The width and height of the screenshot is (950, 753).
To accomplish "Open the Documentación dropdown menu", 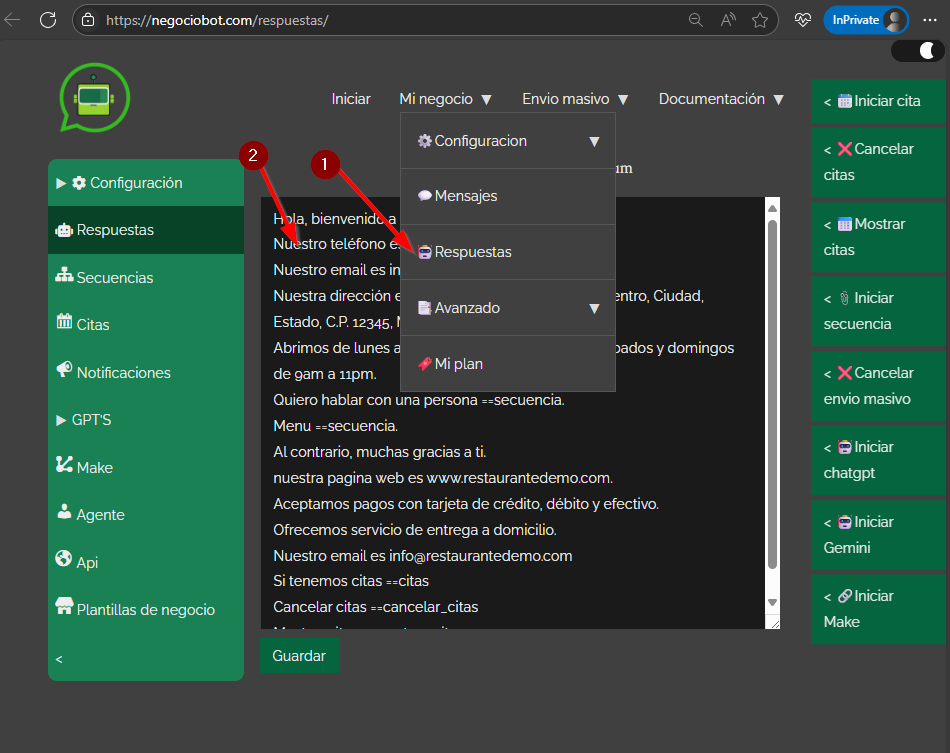I will point(721,99).
